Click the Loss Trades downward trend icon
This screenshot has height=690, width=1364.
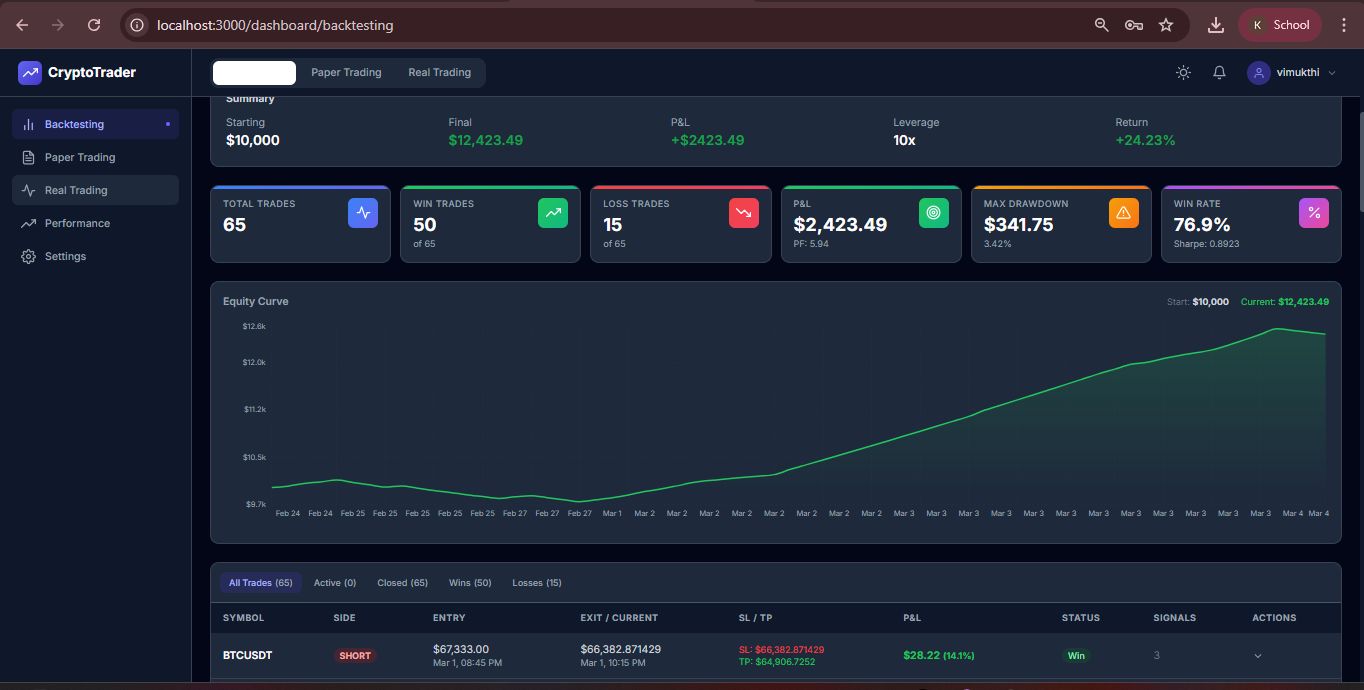click(x=743, y=212)
